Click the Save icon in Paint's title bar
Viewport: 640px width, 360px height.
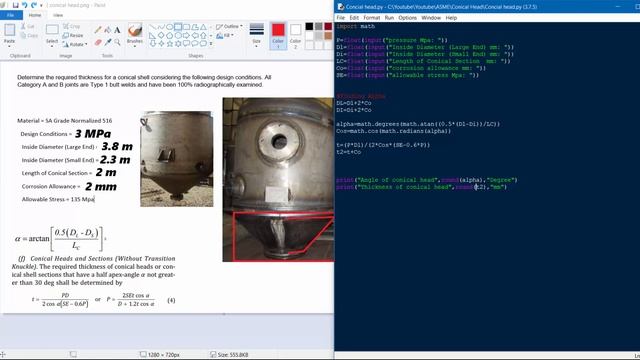16,5
